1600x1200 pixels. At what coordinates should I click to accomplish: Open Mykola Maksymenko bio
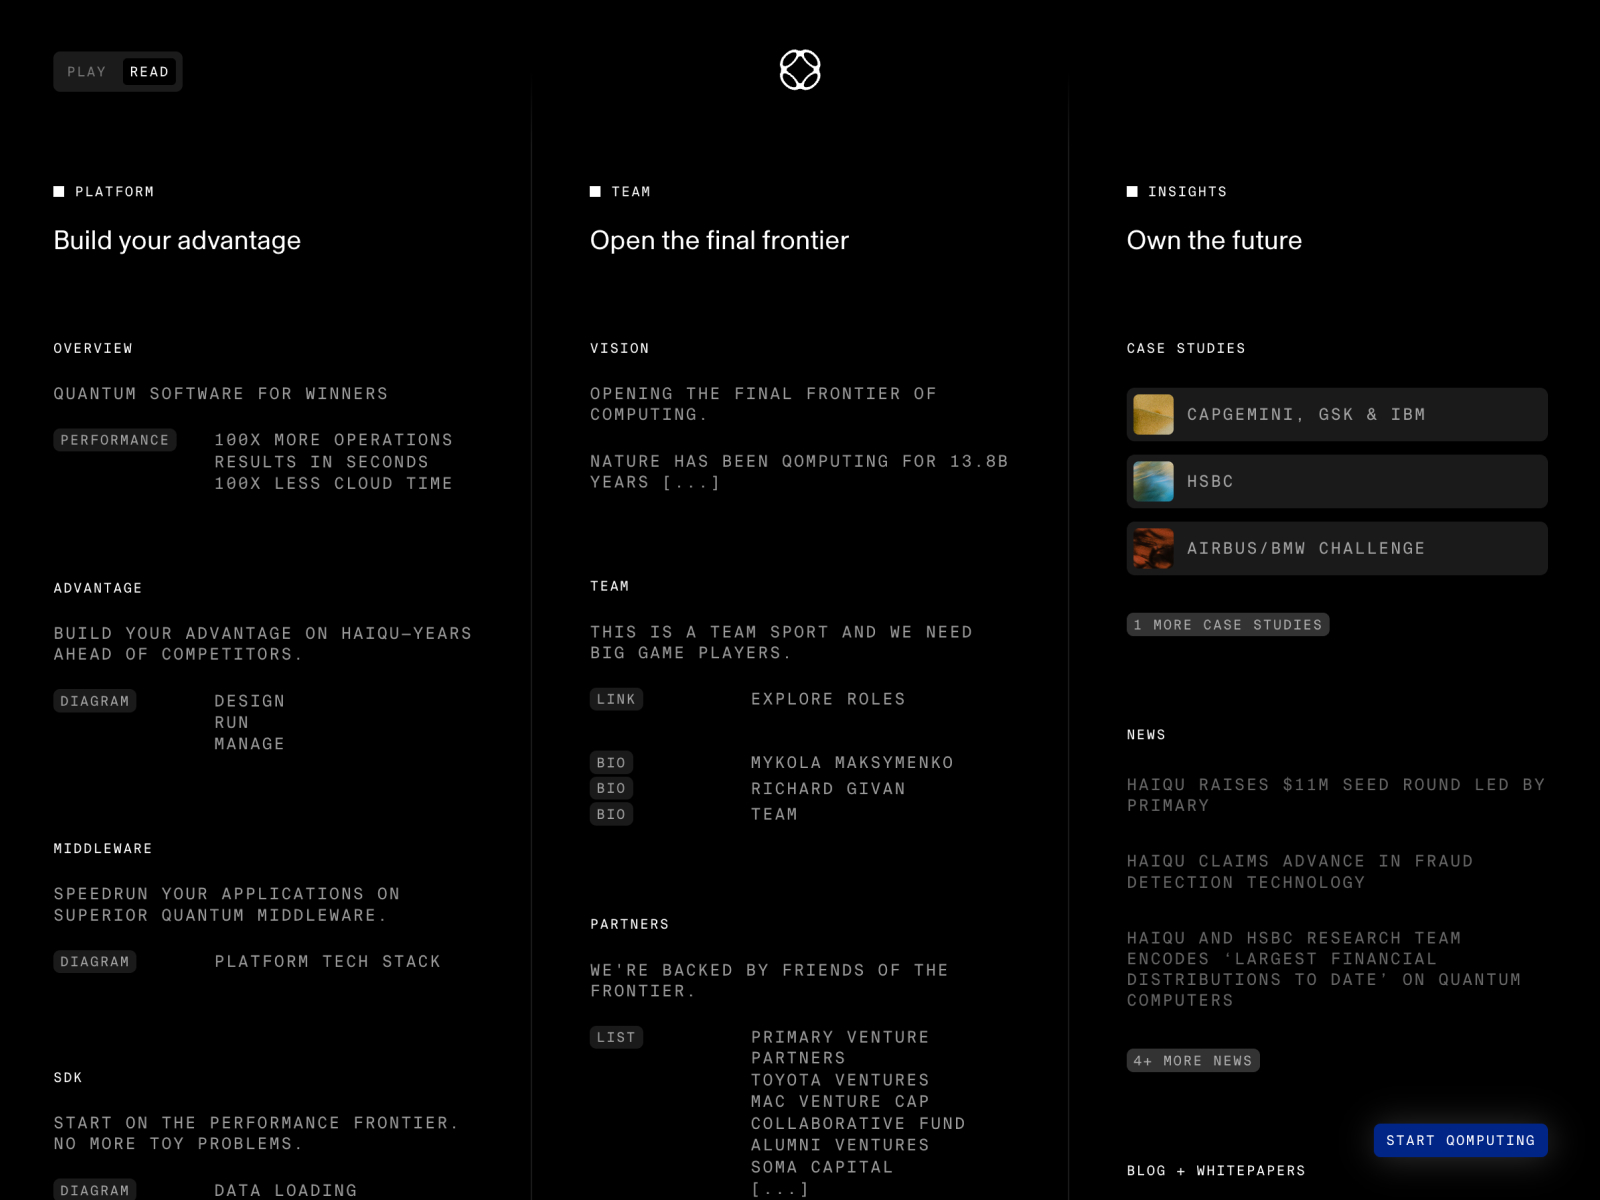pos(851,763)
